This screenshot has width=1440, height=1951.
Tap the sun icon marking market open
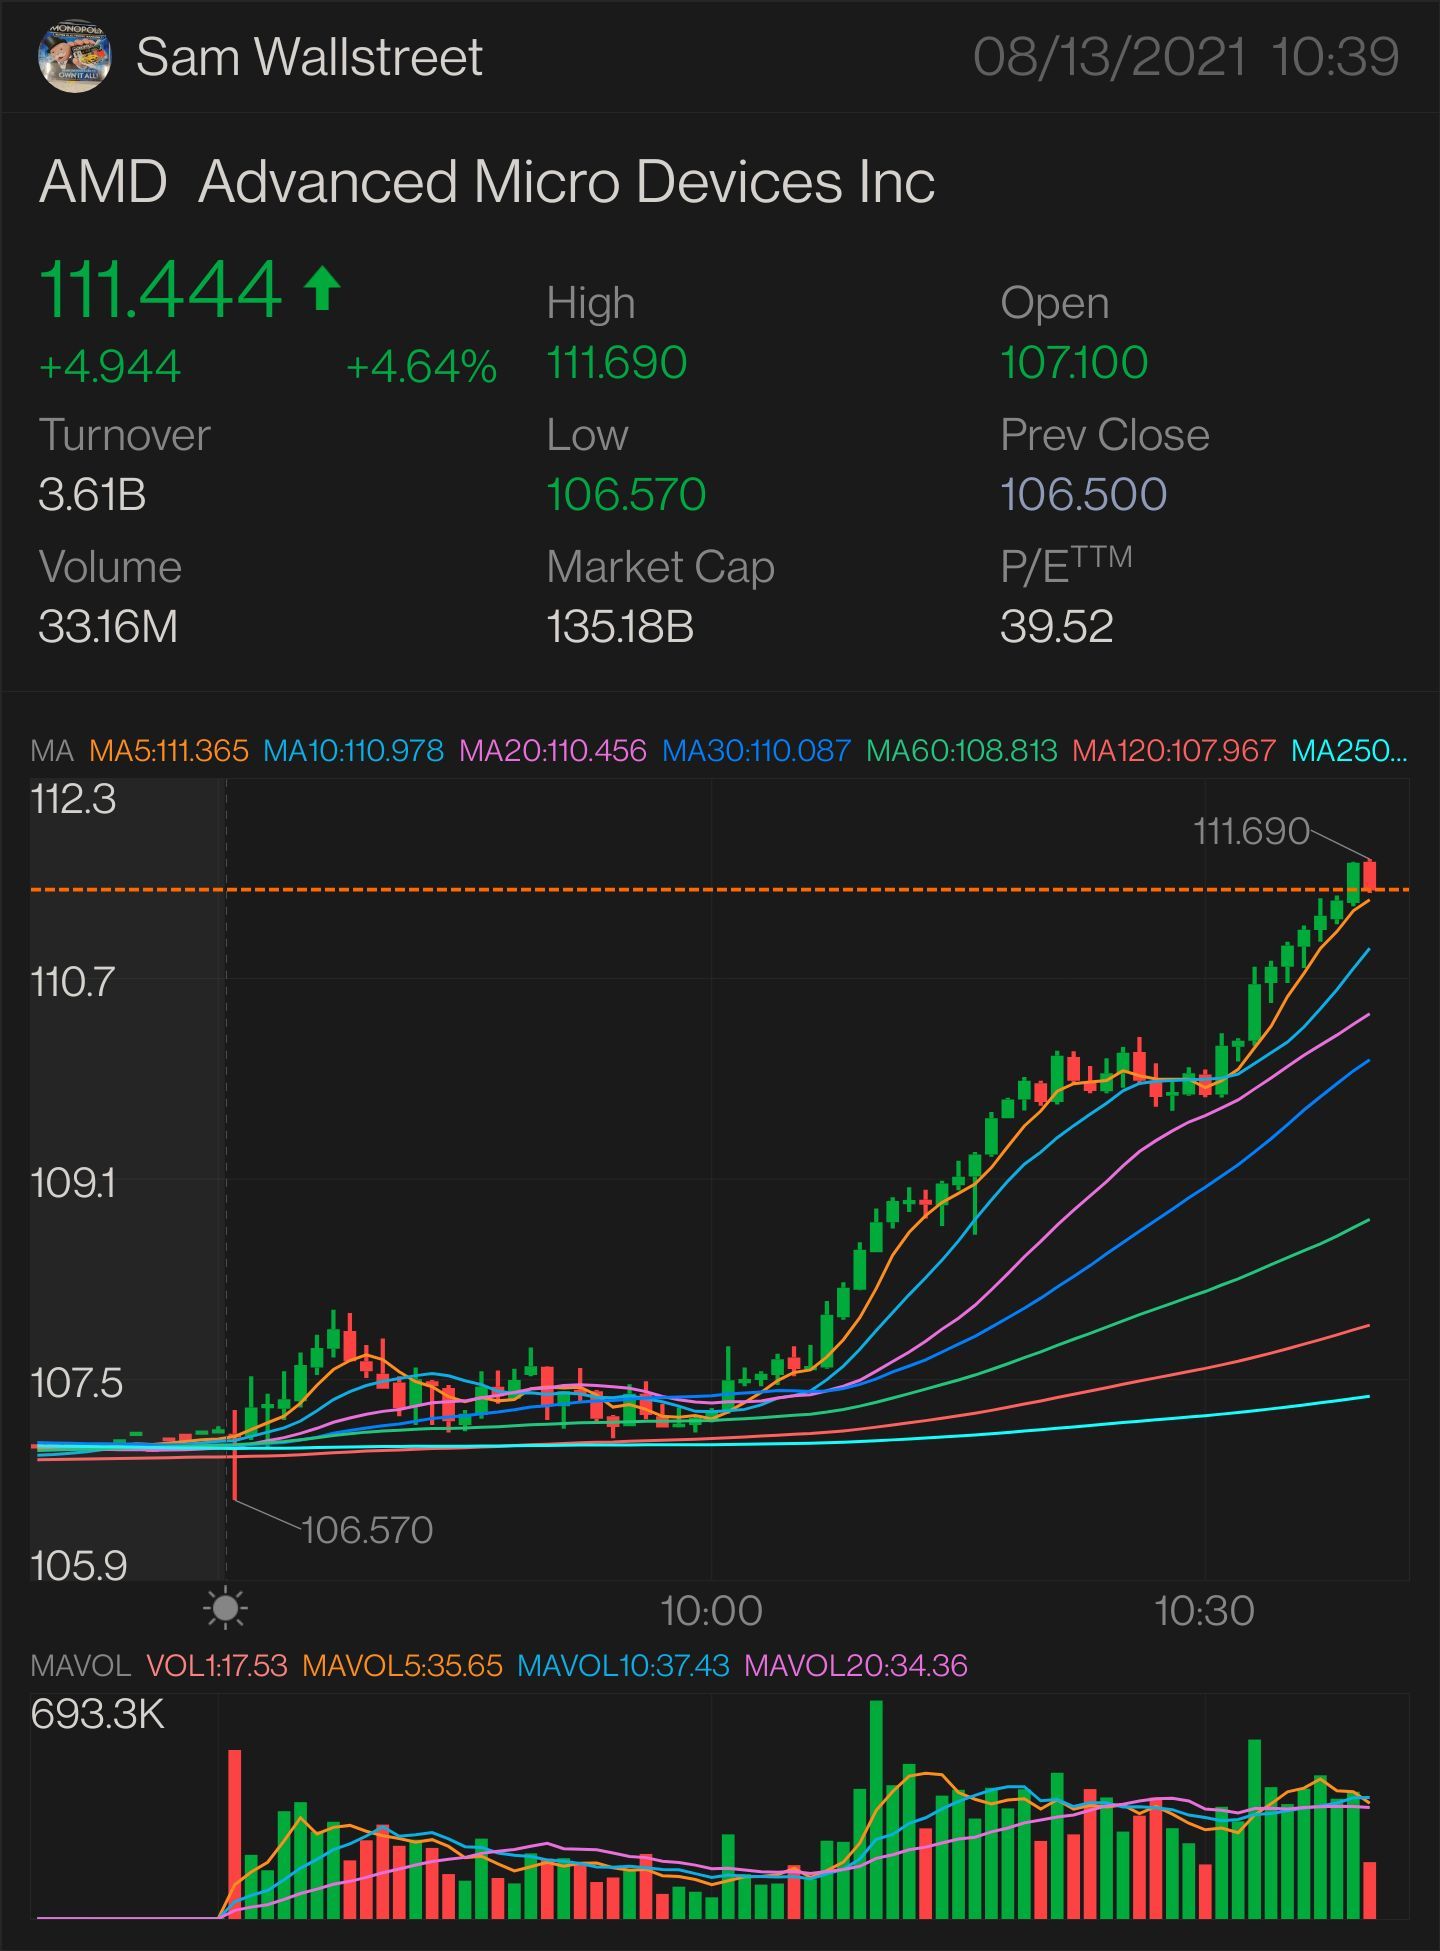click(x=225, y=1609)
